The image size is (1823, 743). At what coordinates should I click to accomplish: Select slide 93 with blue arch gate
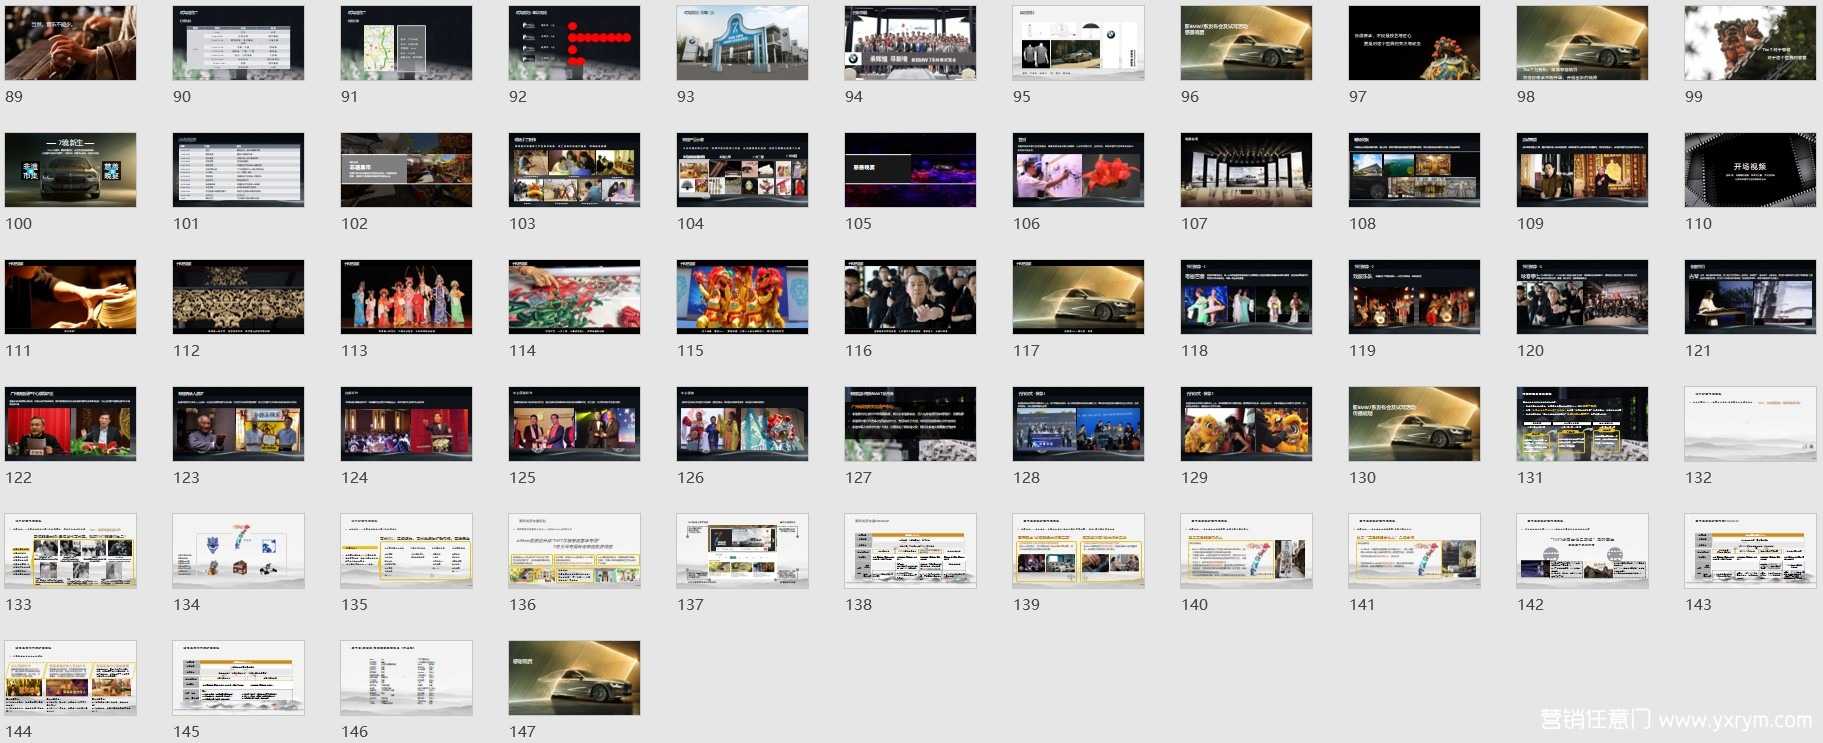click(x=742, y=43)
